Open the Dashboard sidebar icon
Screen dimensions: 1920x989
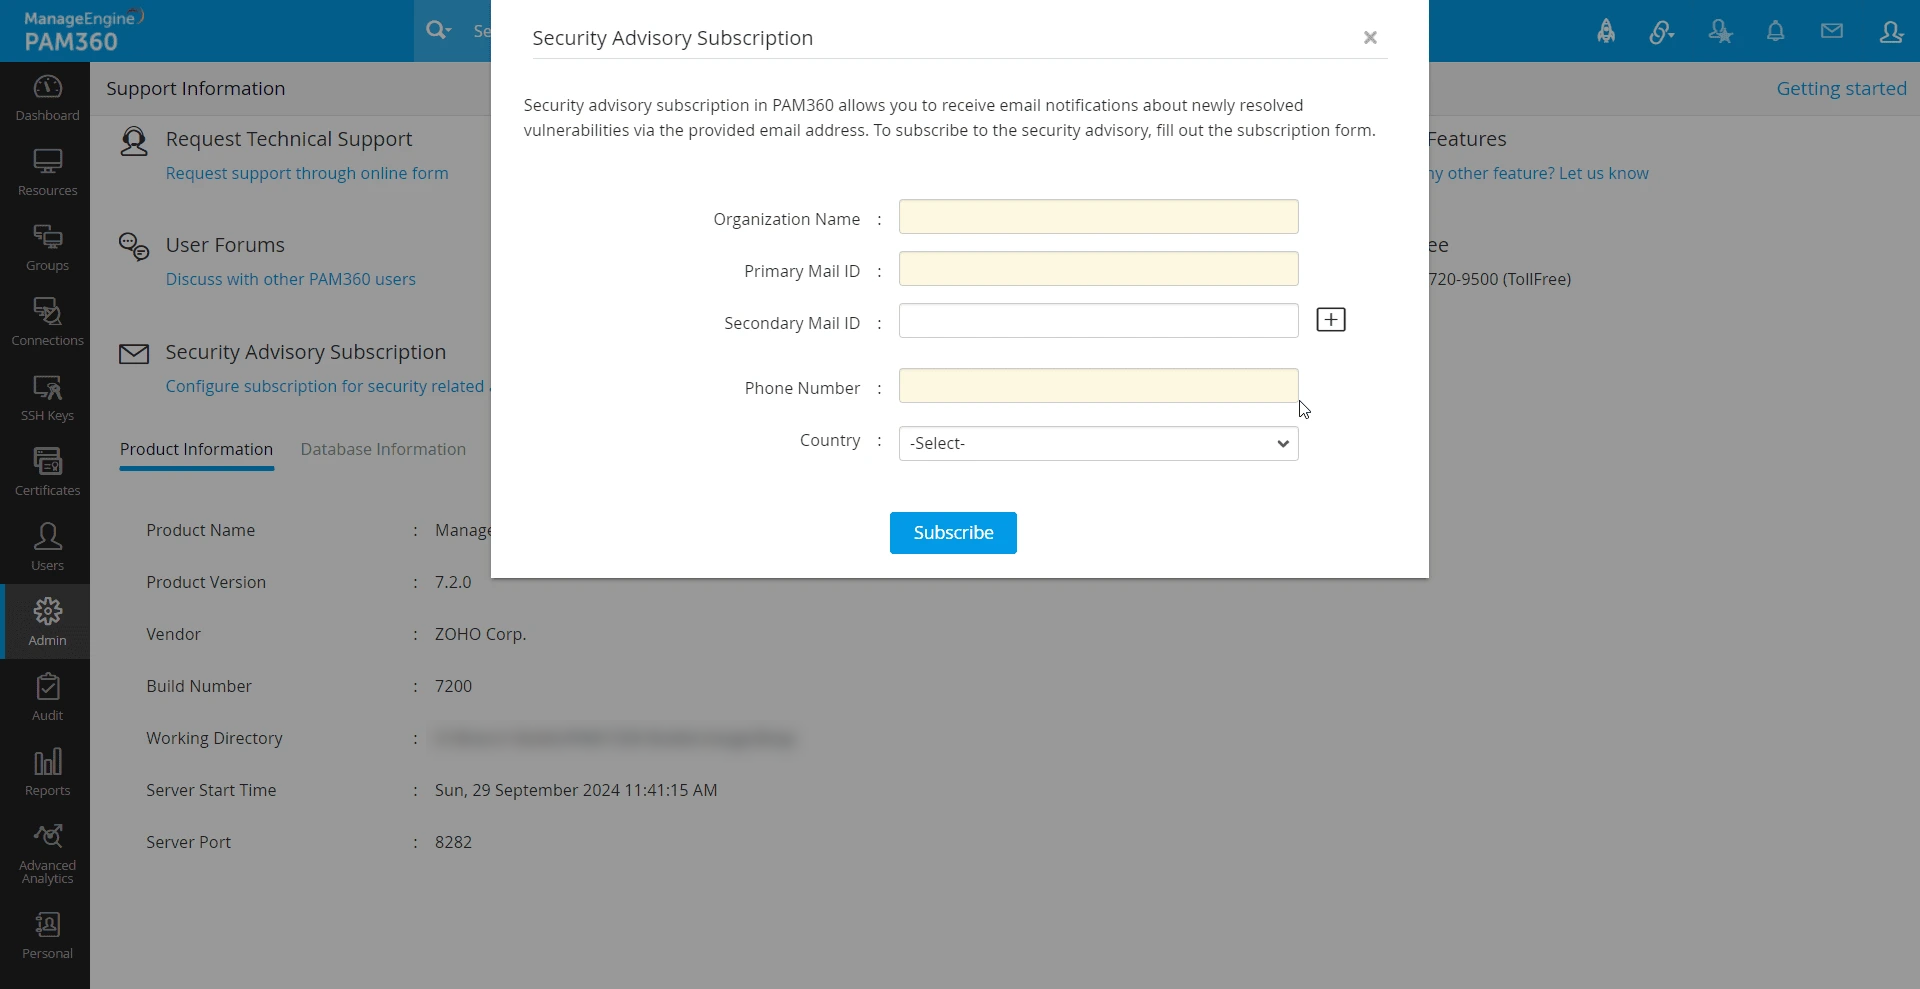point(47,98)
